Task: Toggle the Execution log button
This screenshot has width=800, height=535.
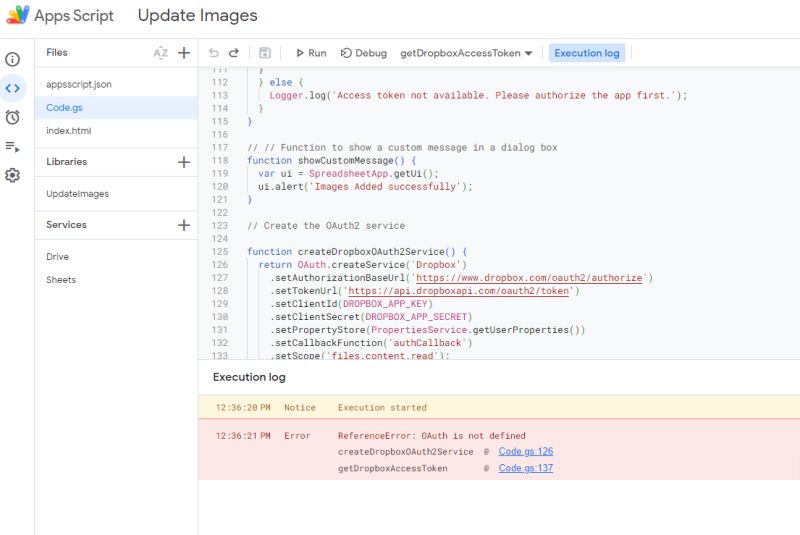Action: pos(587,53)
